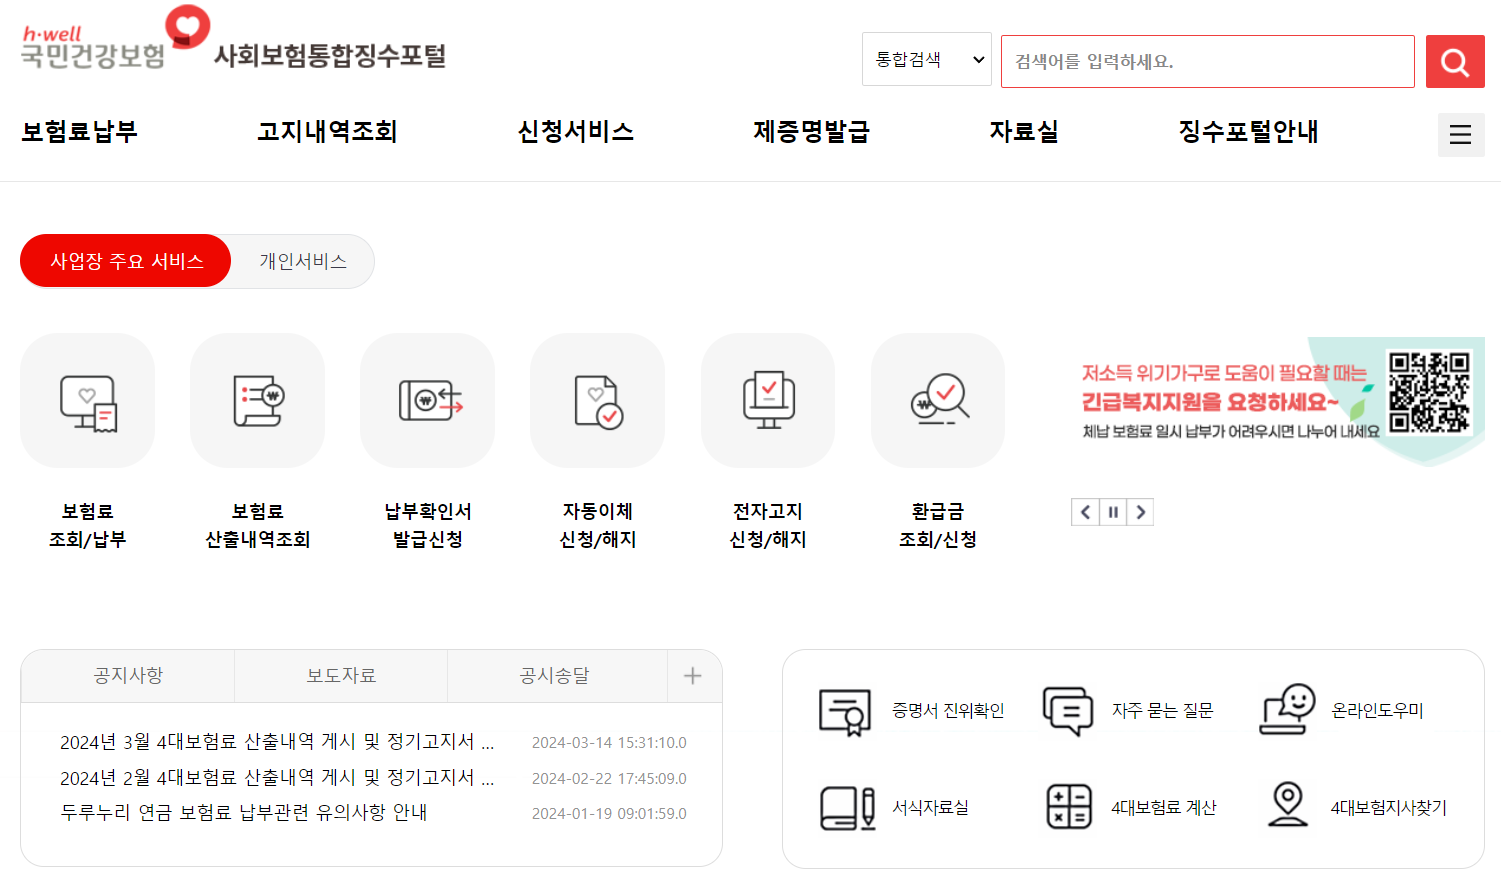Pause the promotional banner slideshow
This screenshot has width=1501, height=880.
[1112, 511]
